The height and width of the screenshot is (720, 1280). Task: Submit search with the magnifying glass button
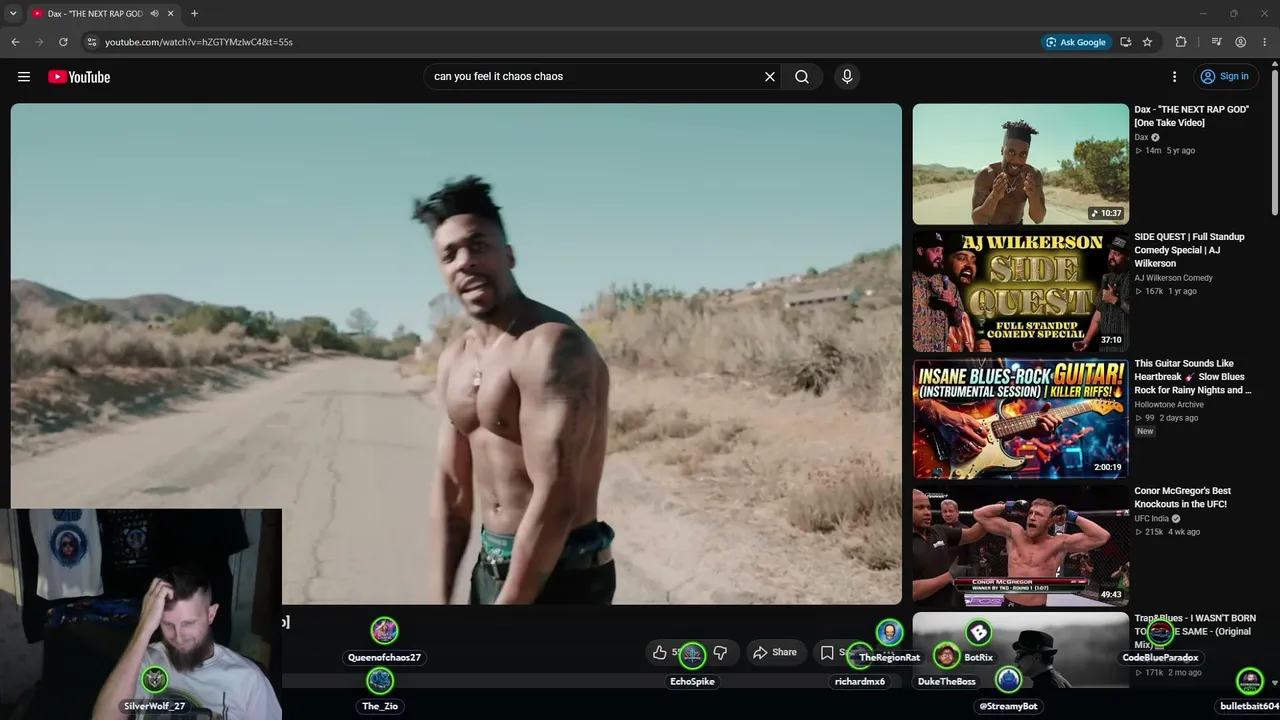pos(802,77)
